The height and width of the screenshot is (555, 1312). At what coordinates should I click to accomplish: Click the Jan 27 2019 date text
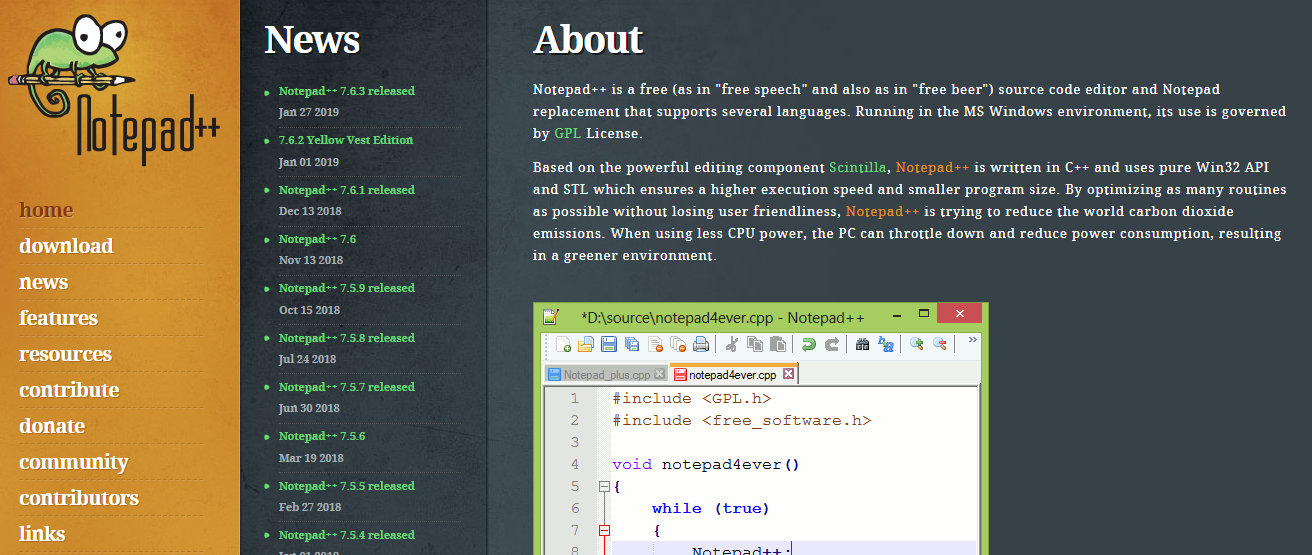pyautogui.click(x=309, y=112)
